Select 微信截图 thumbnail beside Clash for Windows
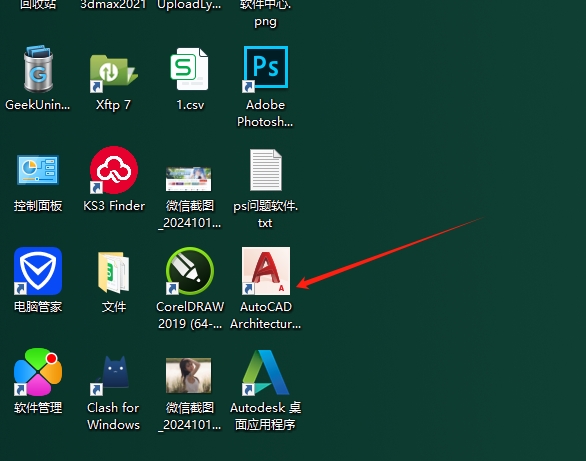 [188, 375]
